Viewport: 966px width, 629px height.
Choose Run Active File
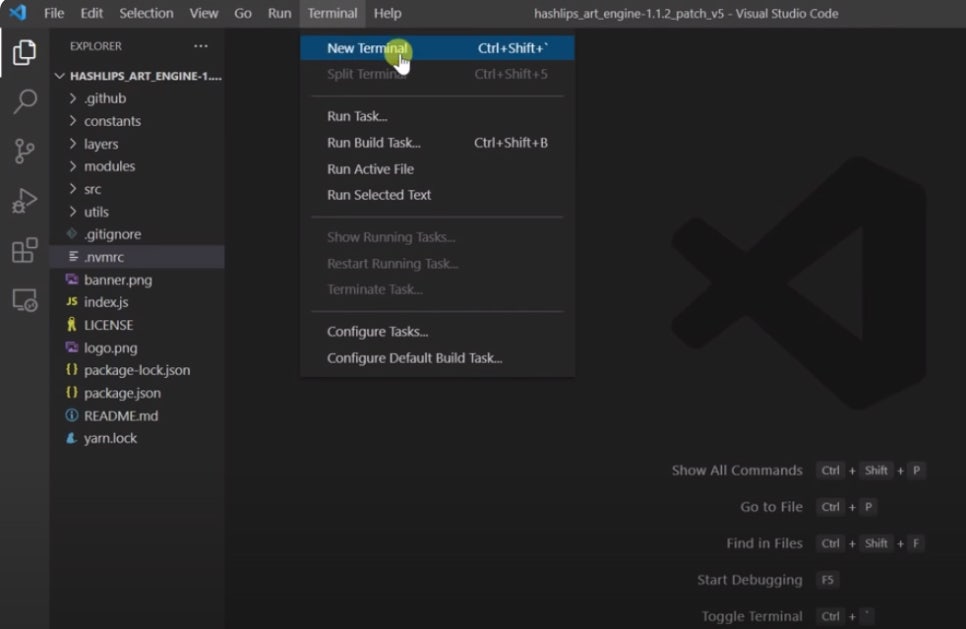(x=437, y=169)
